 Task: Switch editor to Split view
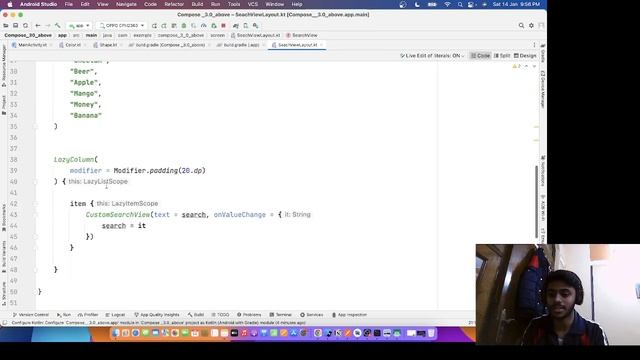502,56
